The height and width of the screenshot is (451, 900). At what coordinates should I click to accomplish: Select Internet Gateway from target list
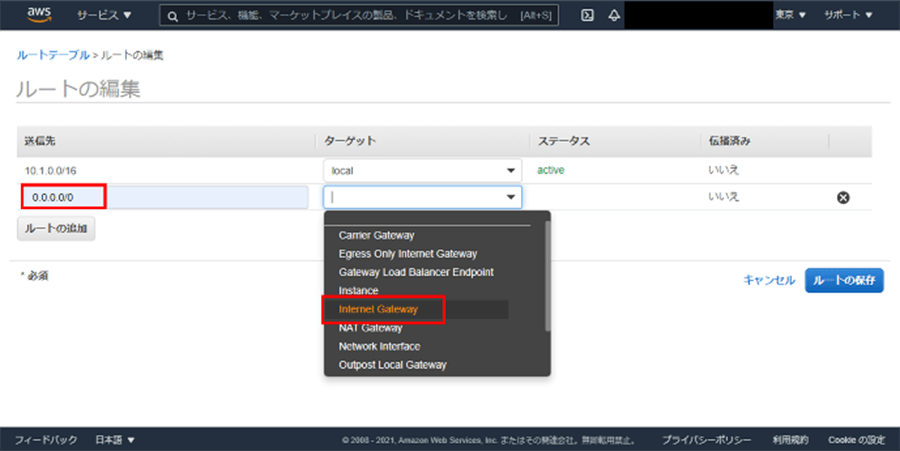[378, 310]
